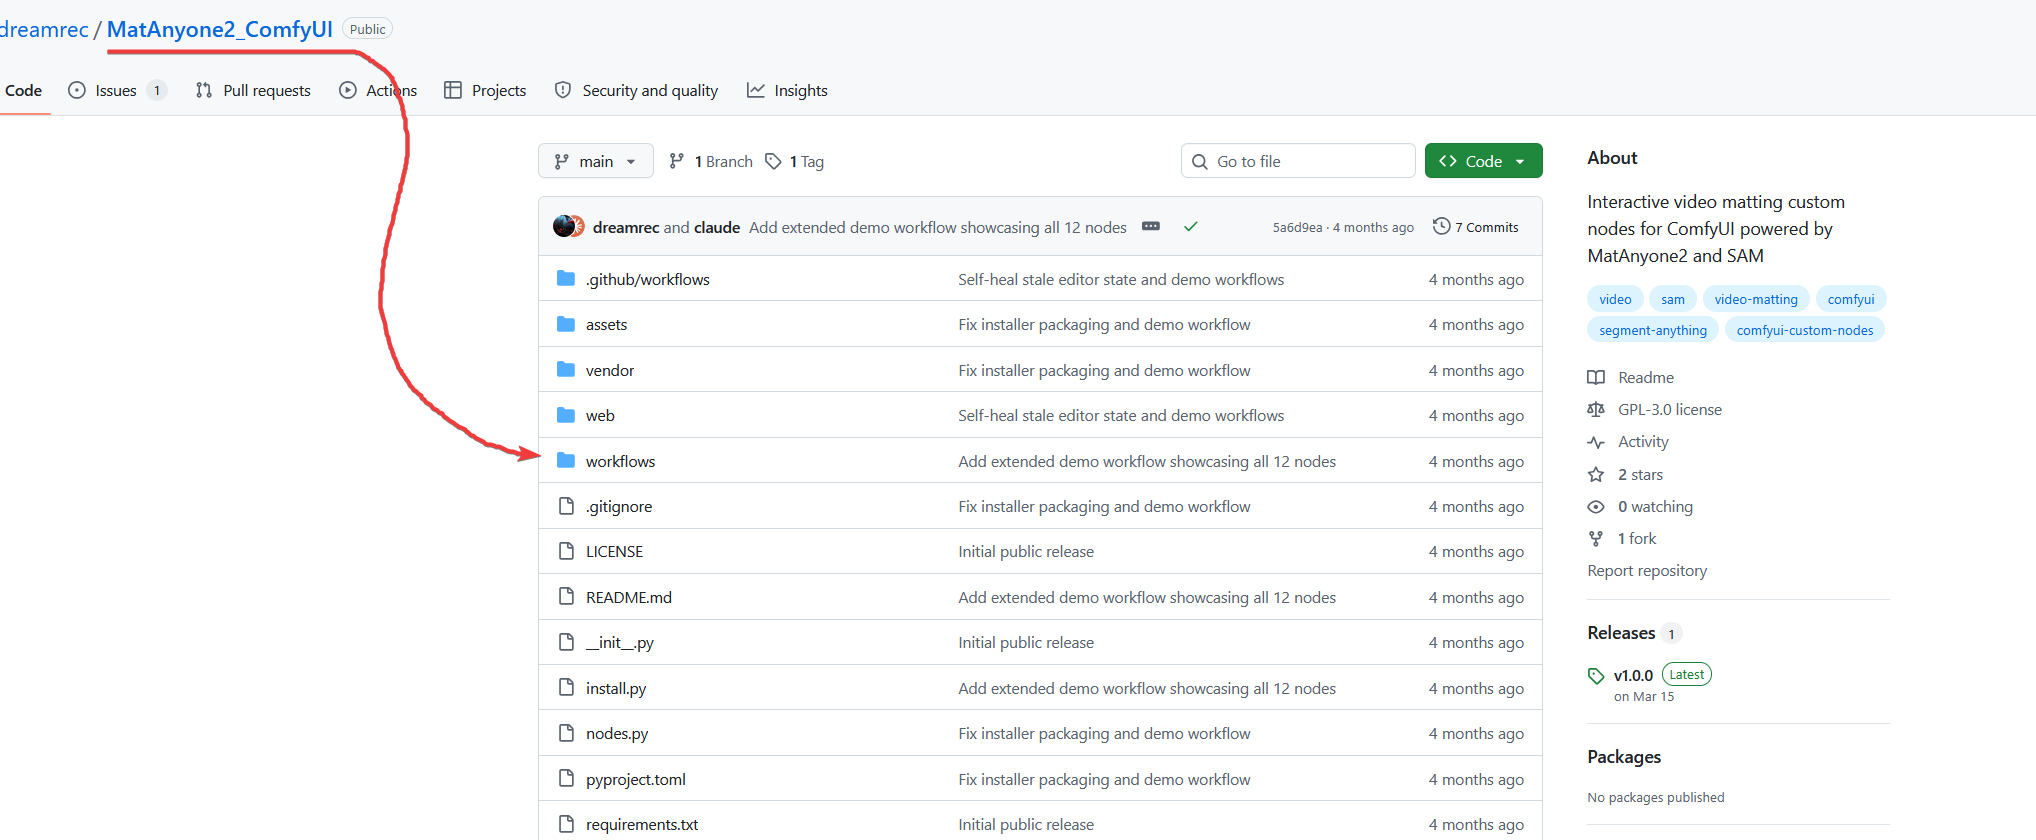Open the LICENSE file name
Screen dimensions: 2036x840
click(x=614, y=552)
